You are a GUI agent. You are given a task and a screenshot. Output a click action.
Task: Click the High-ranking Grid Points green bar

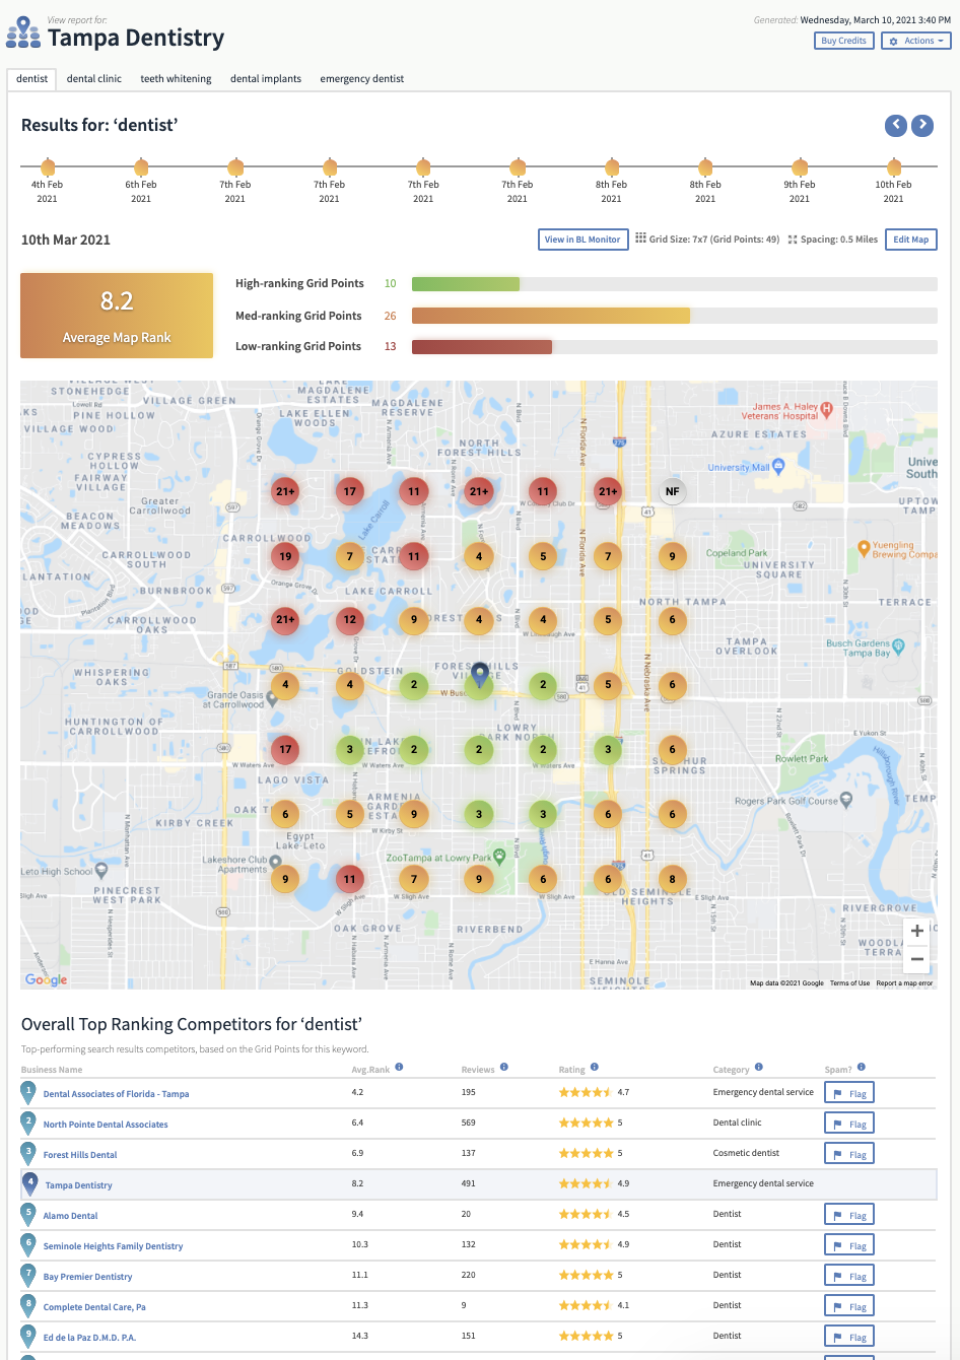point(466,284)
